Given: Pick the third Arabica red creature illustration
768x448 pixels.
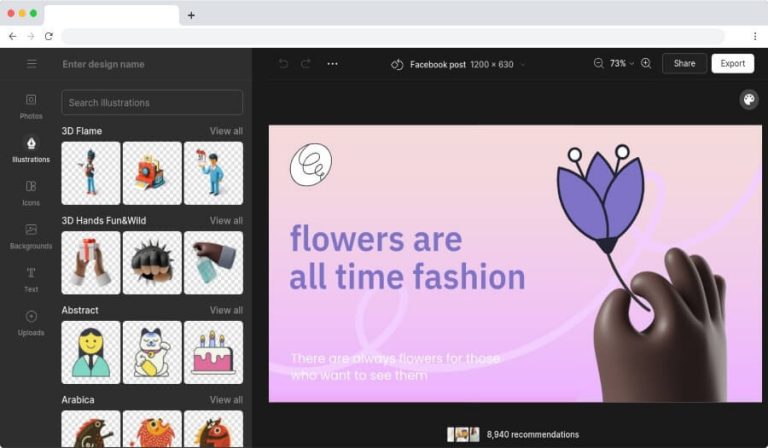Looking at the screenshot, I should coord(214,429).
